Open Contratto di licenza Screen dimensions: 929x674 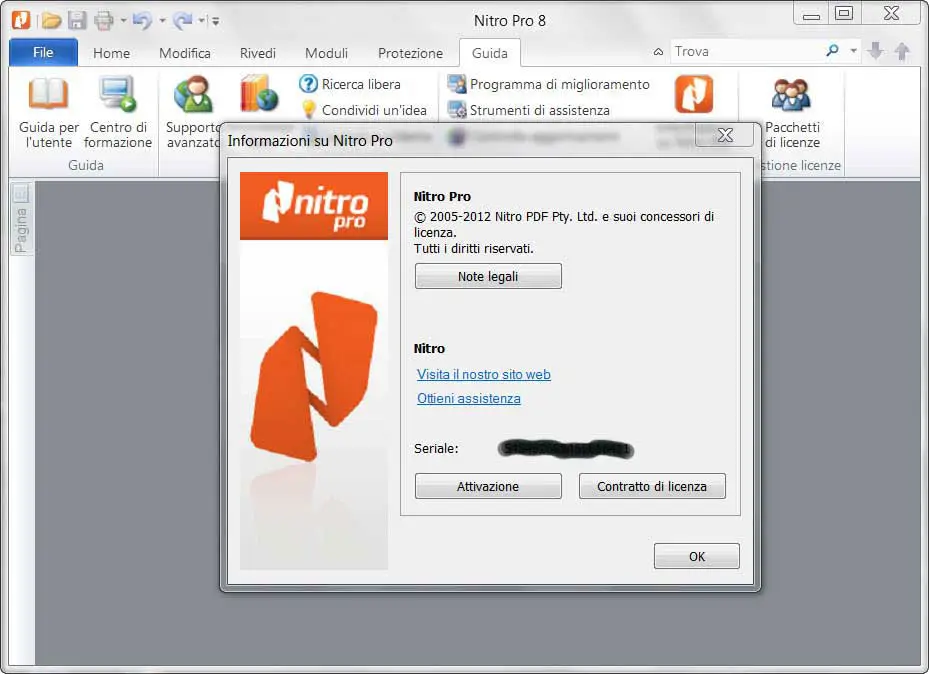[652, 486]
